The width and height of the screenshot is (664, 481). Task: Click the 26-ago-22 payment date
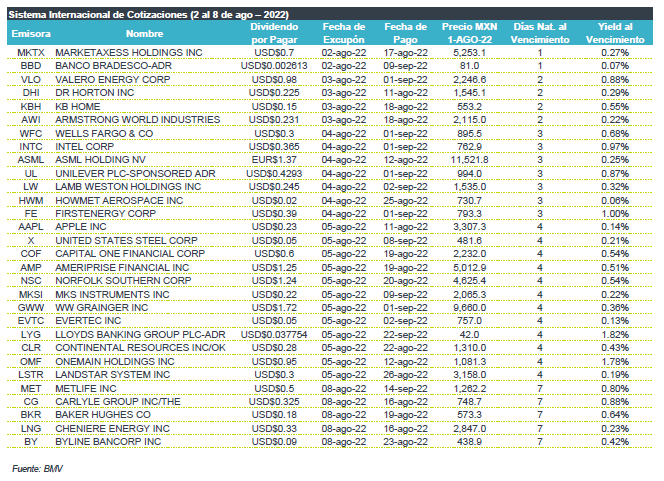[405, 375]
